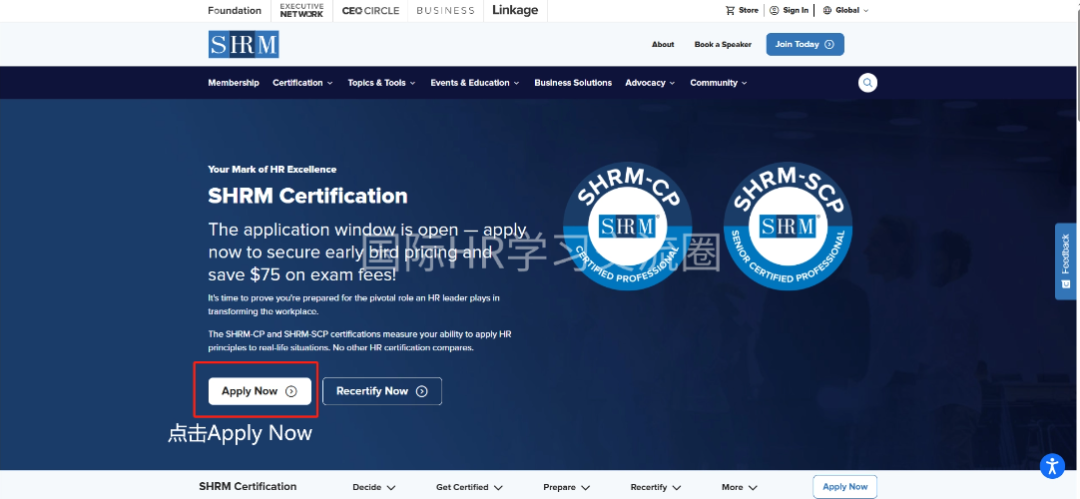The height and width of the screenshot is (499, 1080).
Task: Open Book a Speaker link
Action: pyautogui.click(x=723, y=44)
